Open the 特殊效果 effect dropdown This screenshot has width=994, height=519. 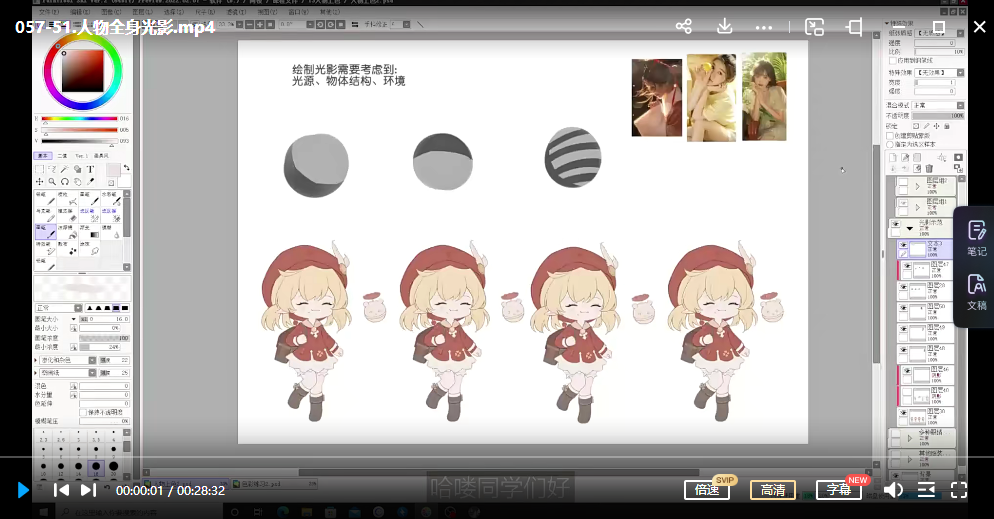click(x=940, y=73)
